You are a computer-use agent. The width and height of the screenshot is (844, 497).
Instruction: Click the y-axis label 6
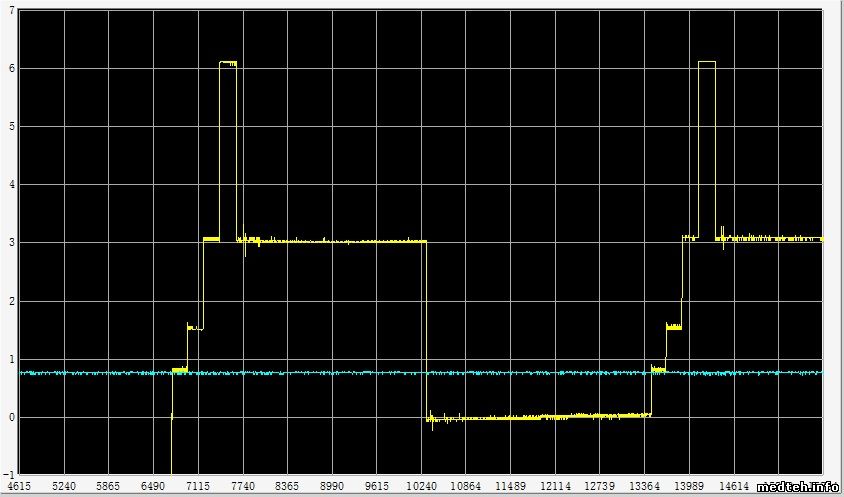tap(10, 68)
